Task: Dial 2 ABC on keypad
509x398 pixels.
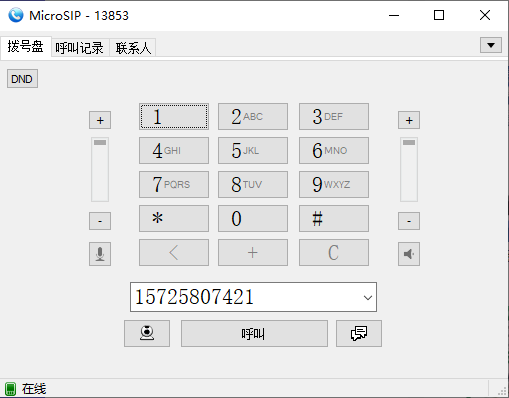Action: click(x=253, y=117)
